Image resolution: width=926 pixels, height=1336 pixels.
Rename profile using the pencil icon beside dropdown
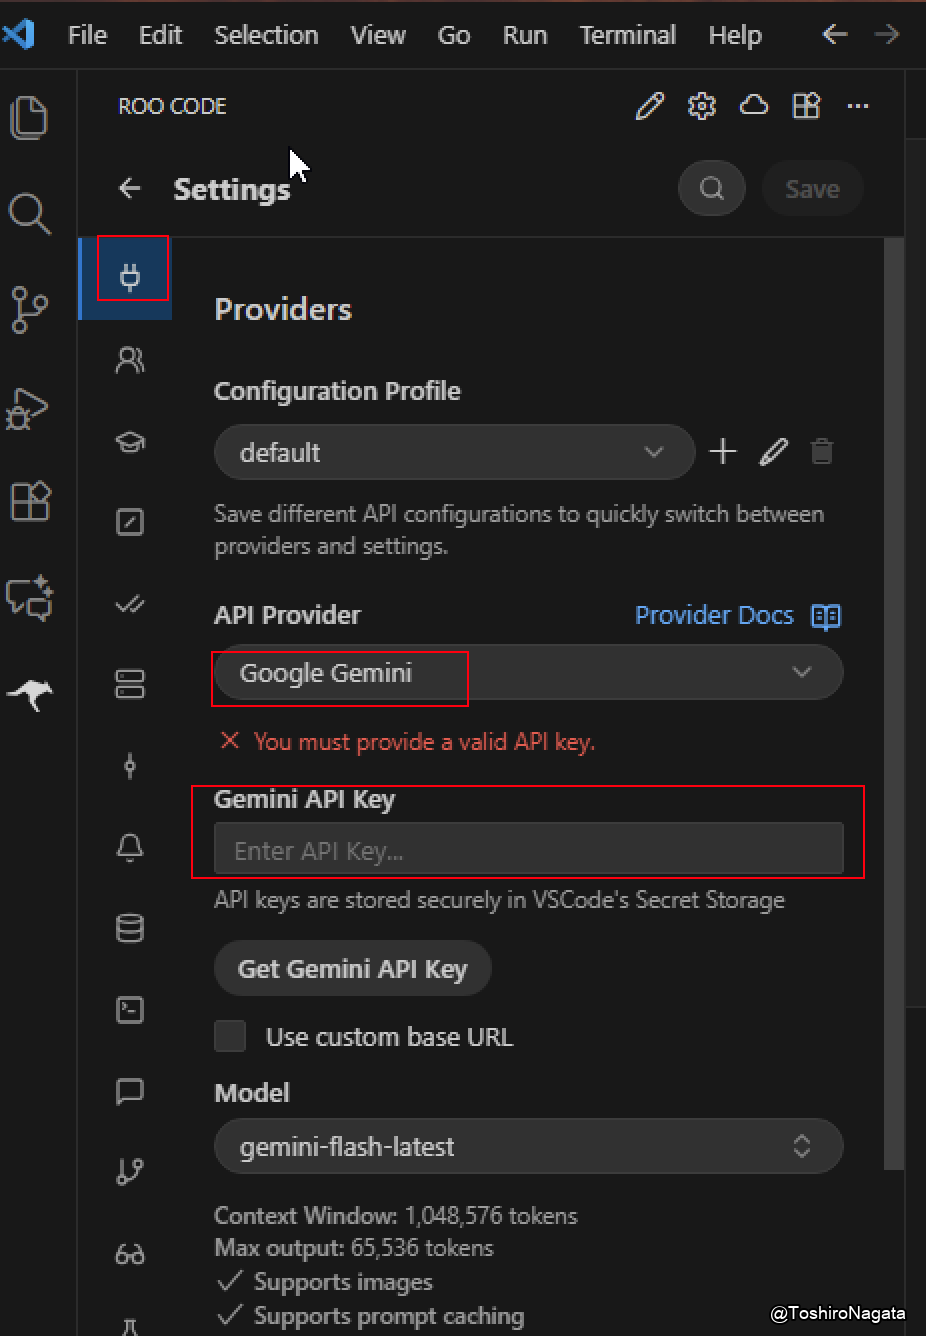[x=773, y=452]
